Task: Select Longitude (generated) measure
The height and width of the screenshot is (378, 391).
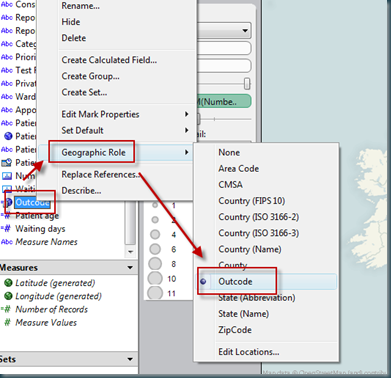Action: click(x=58, y=296)
